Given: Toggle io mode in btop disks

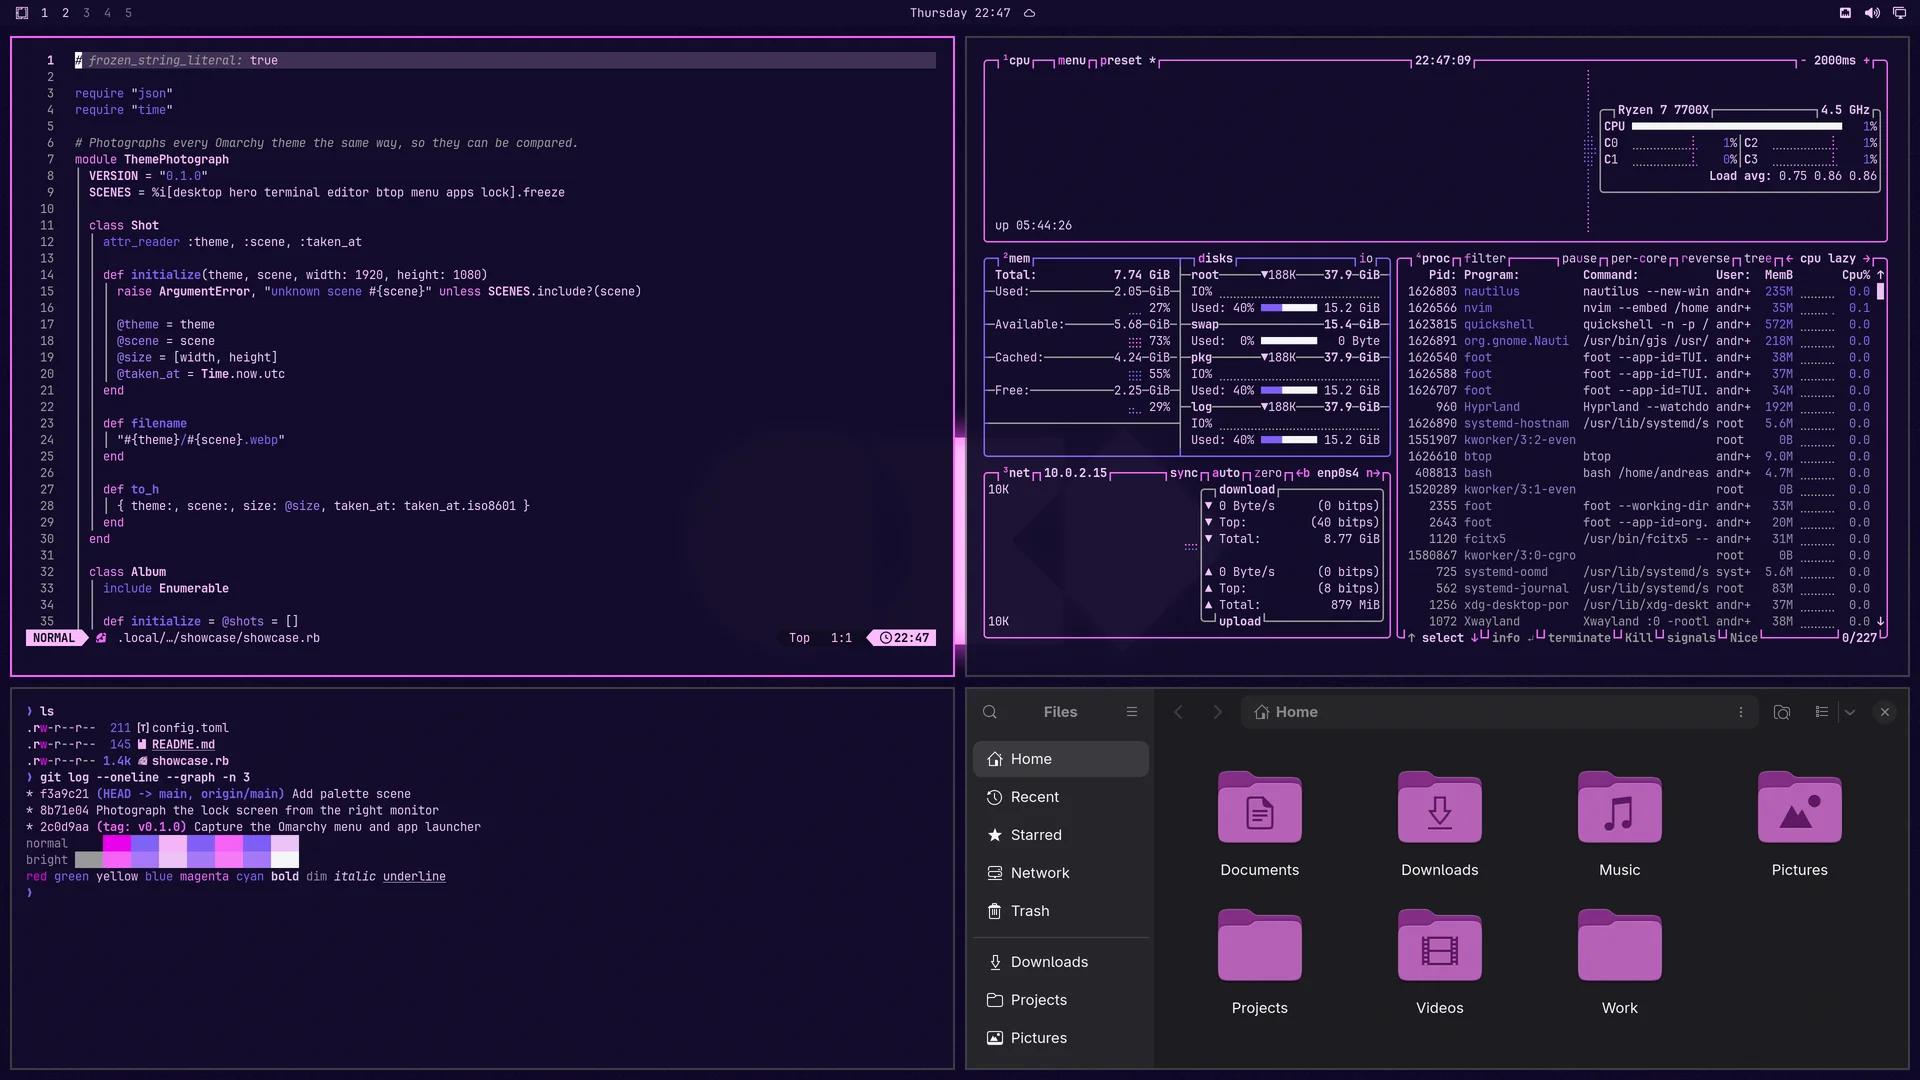Looking at the screenshot, I should pos(1366,259).
